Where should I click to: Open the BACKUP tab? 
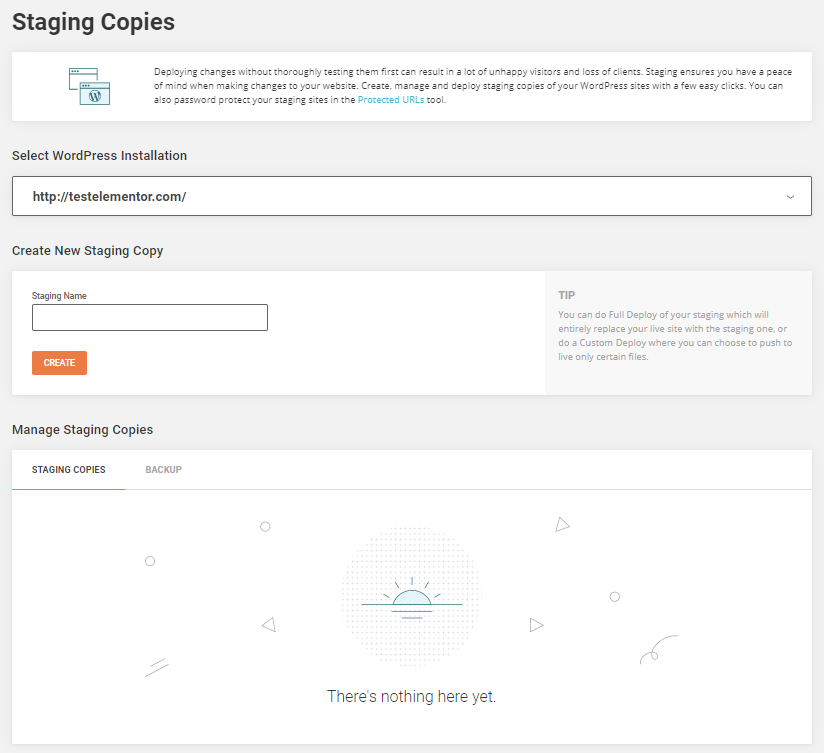(163, 470)
